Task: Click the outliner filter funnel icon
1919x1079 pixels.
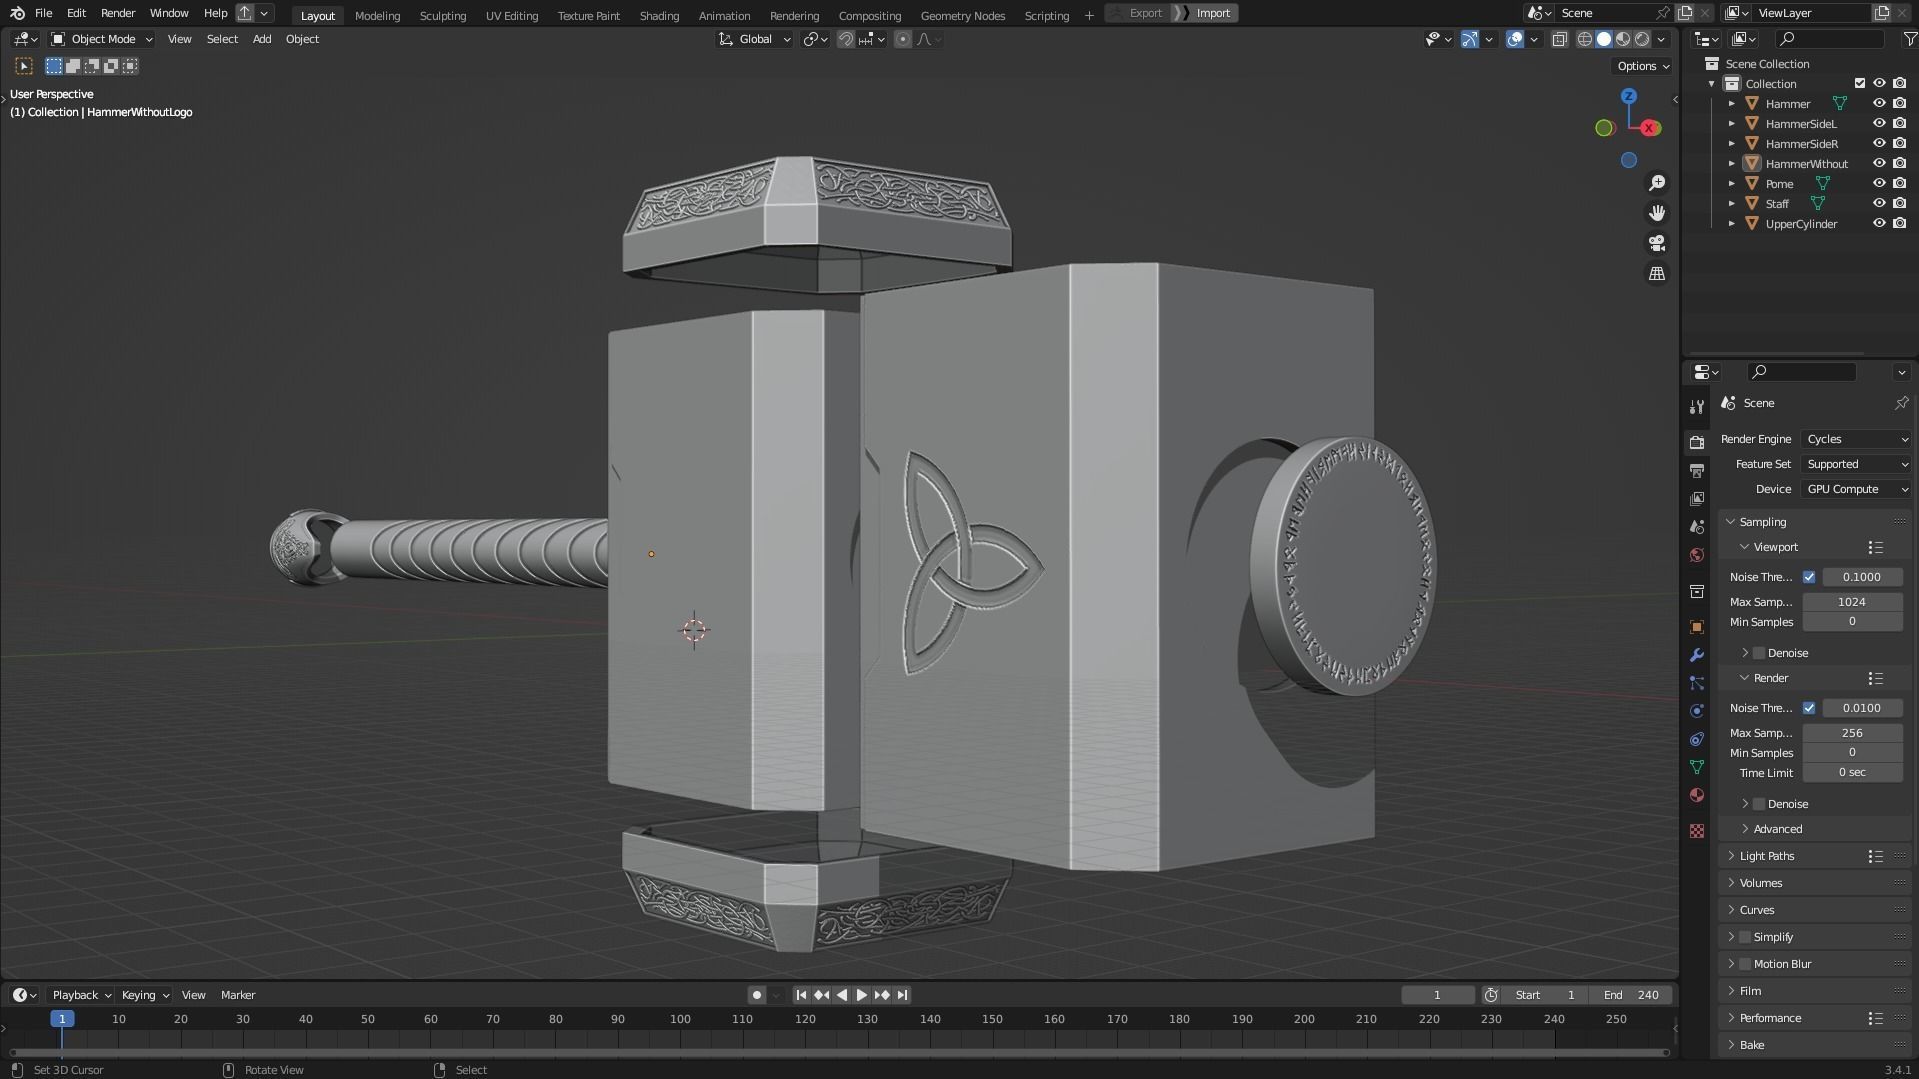Action: (x=1909, y=39)
